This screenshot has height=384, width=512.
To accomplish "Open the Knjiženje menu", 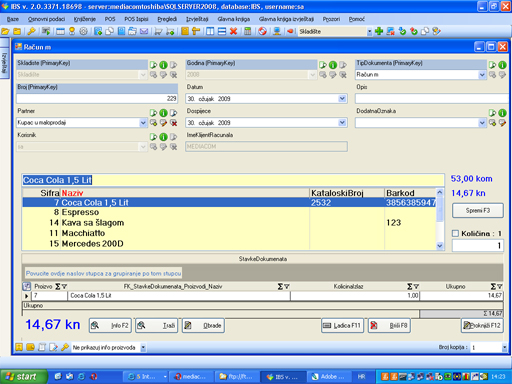I will [x=85, y=19].
